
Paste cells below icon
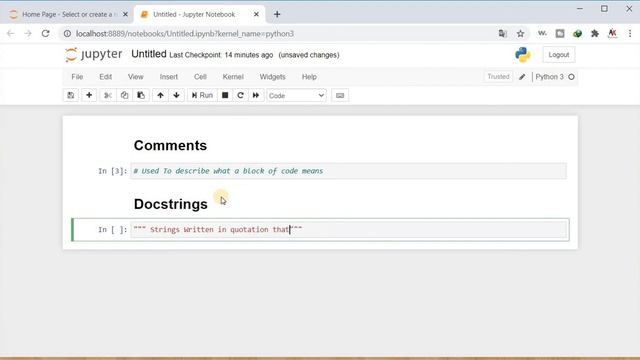tap(141, 96)
